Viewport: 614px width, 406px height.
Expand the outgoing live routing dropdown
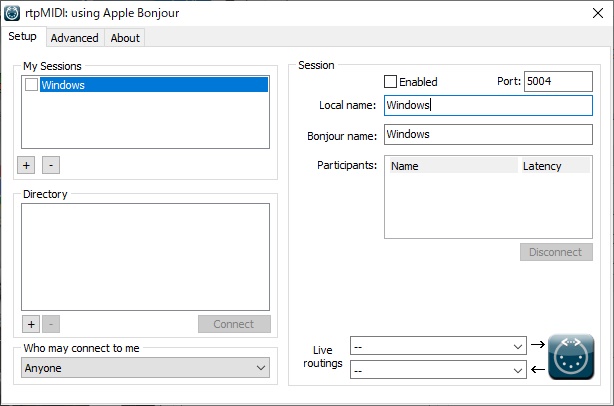pyautogui.click(x=438, y=346)
